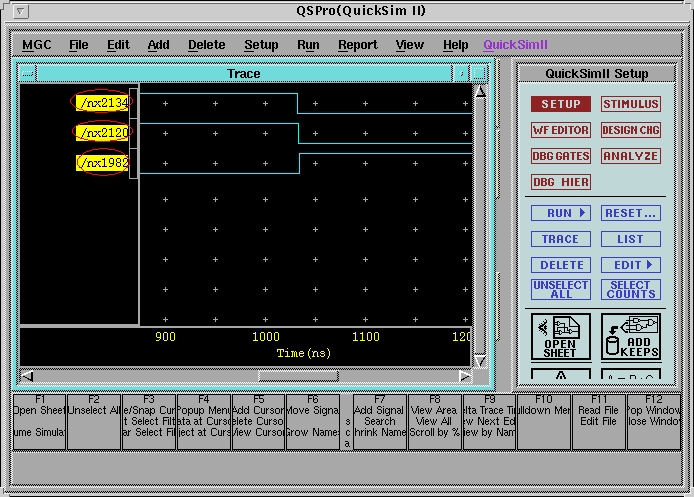694x497 pixels.
Task: Expand the RUN submenu button
Action: pos(560,213)
